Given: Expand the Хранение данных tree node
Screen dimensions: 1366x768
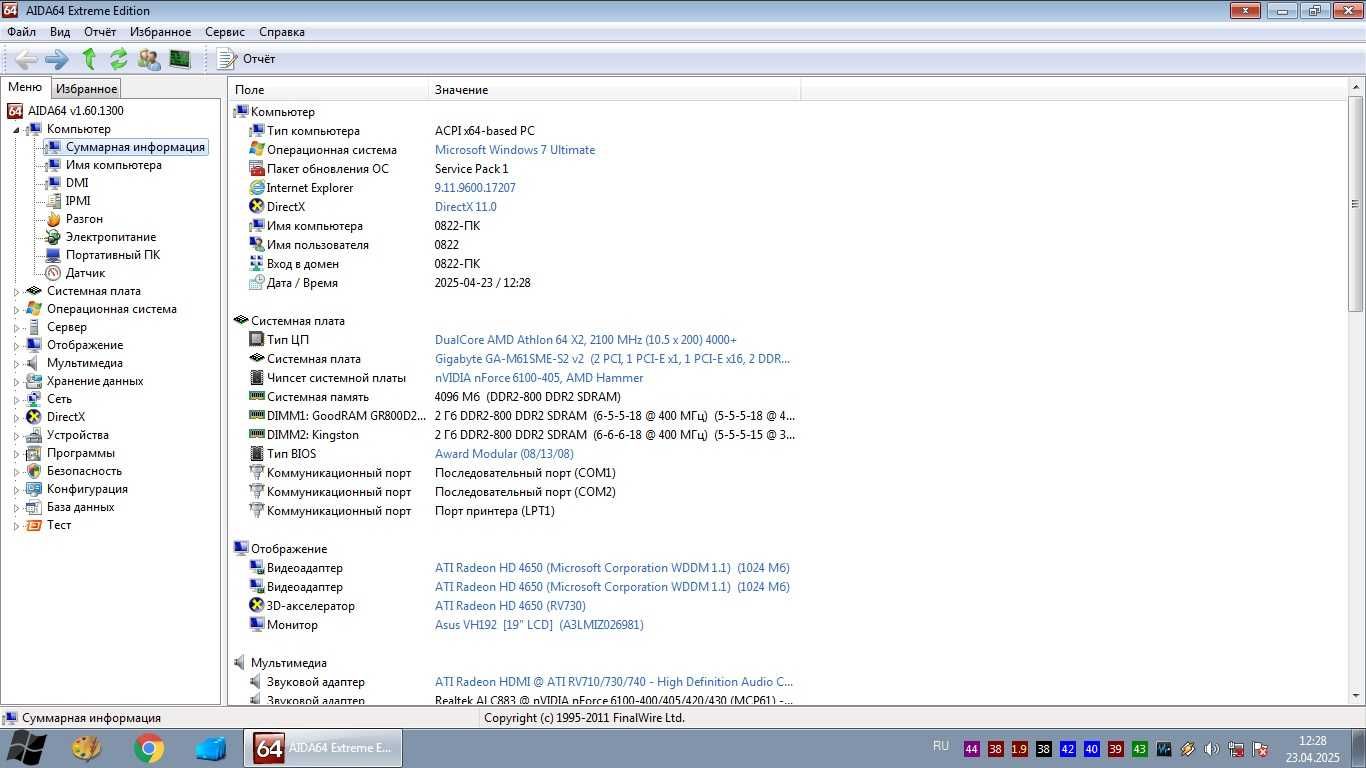Looking at the screenshot, I should pos(16,381).
